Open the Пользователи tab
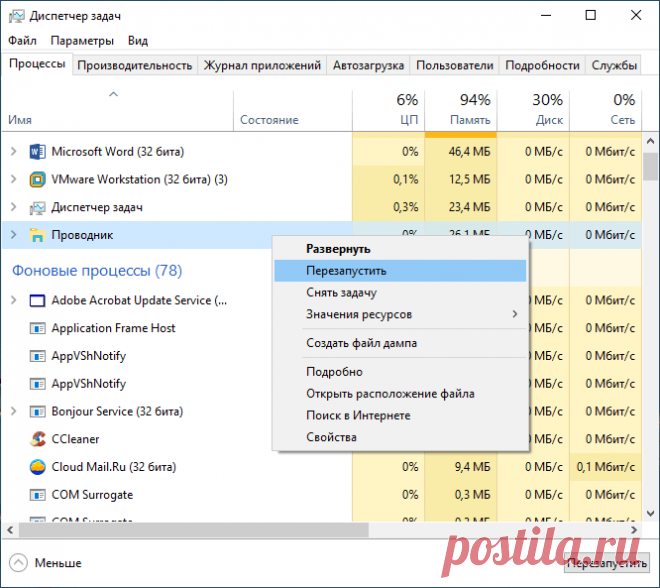This screenshot has width=660, height=588. [455, 65]
